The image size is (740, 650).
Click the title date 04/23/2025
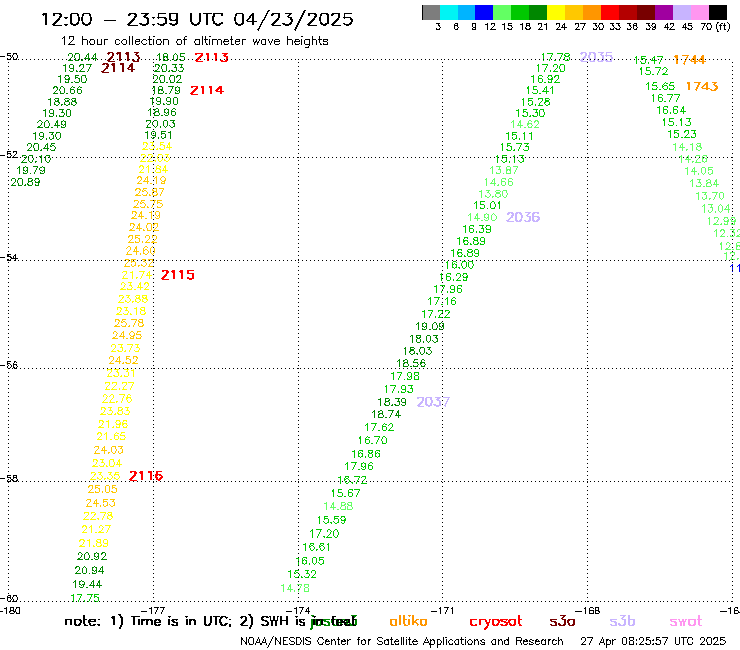click(x=293, y=19)
